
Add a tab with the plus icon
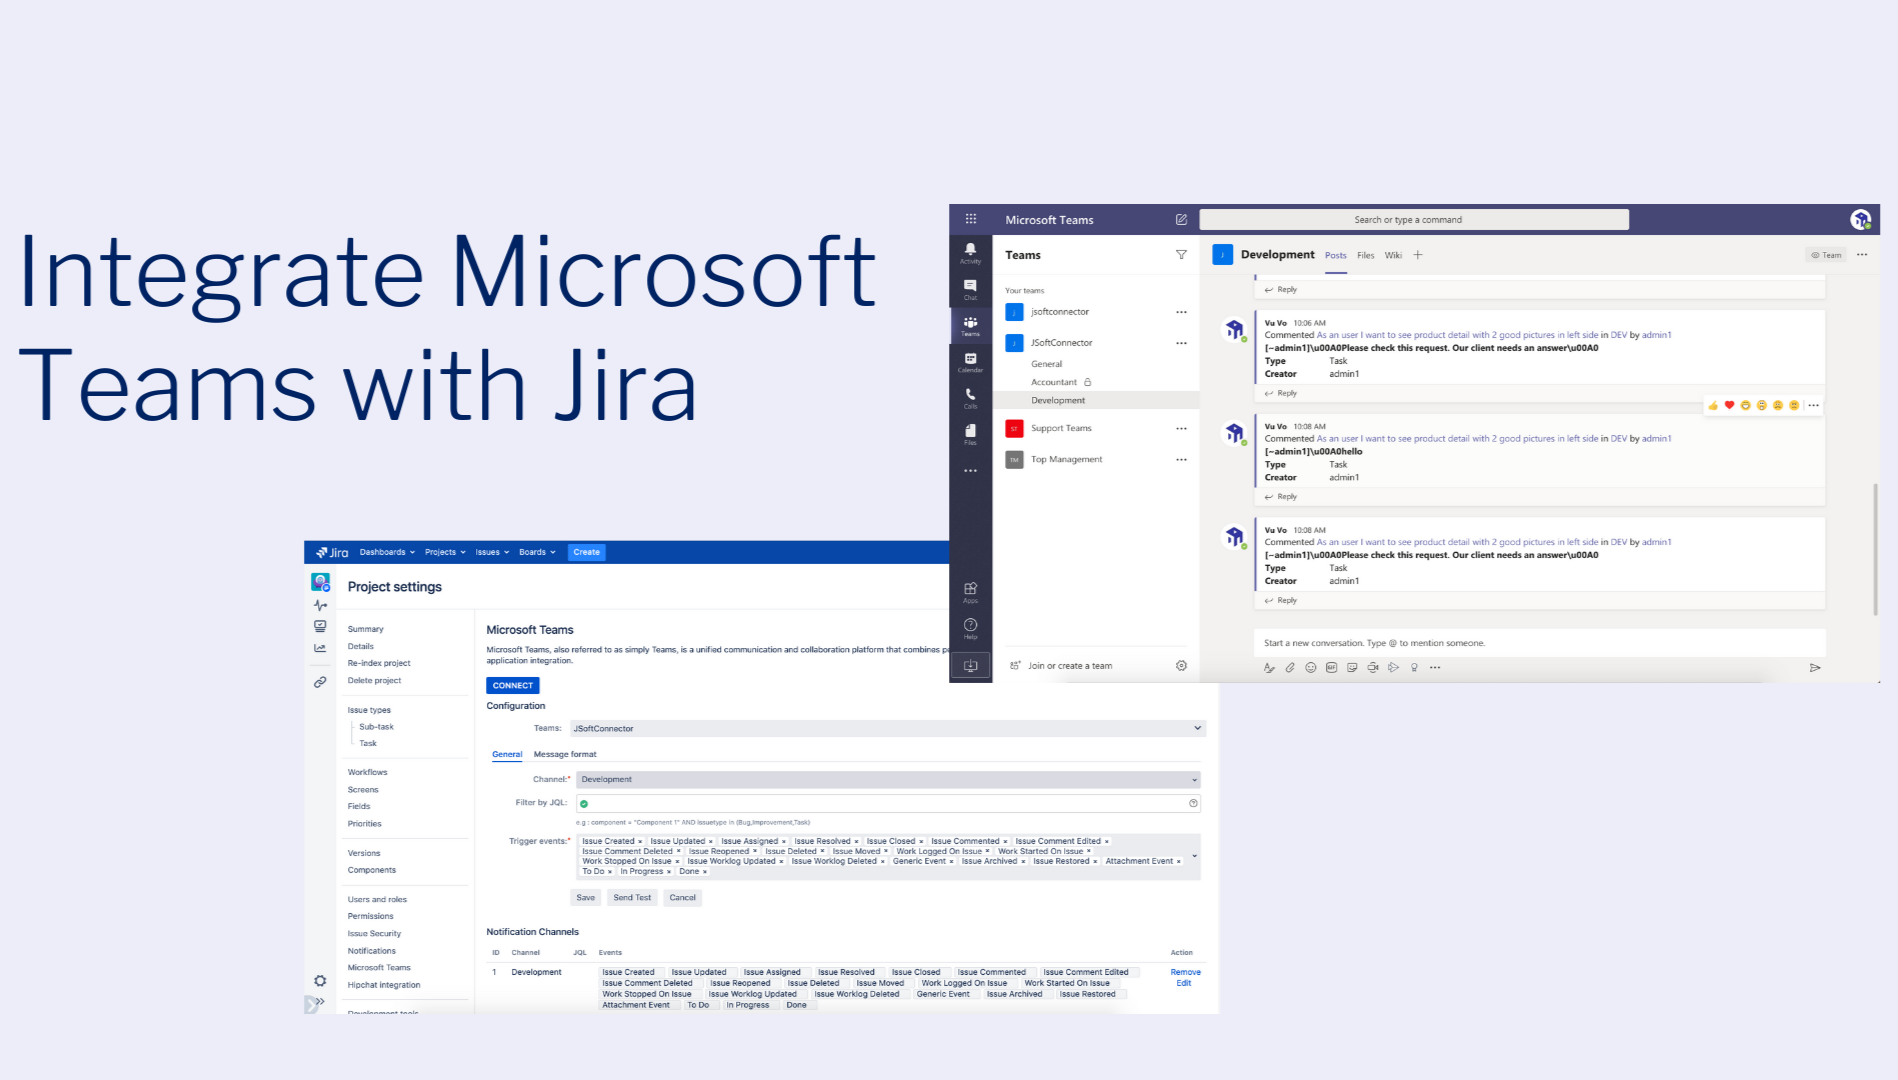coord(1417,255)
